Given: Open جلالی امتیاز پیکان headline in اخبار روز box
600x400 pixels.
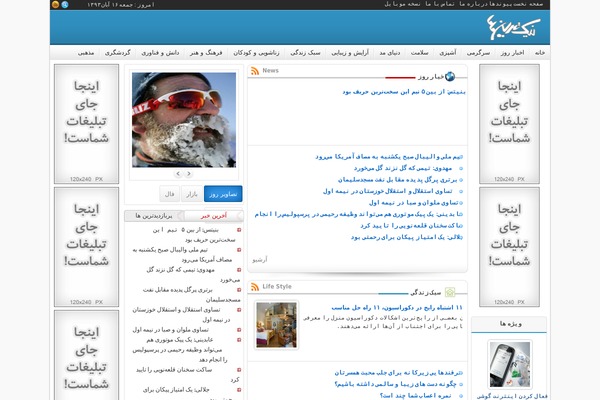Looking at the screenshot, I should point(406,238).
